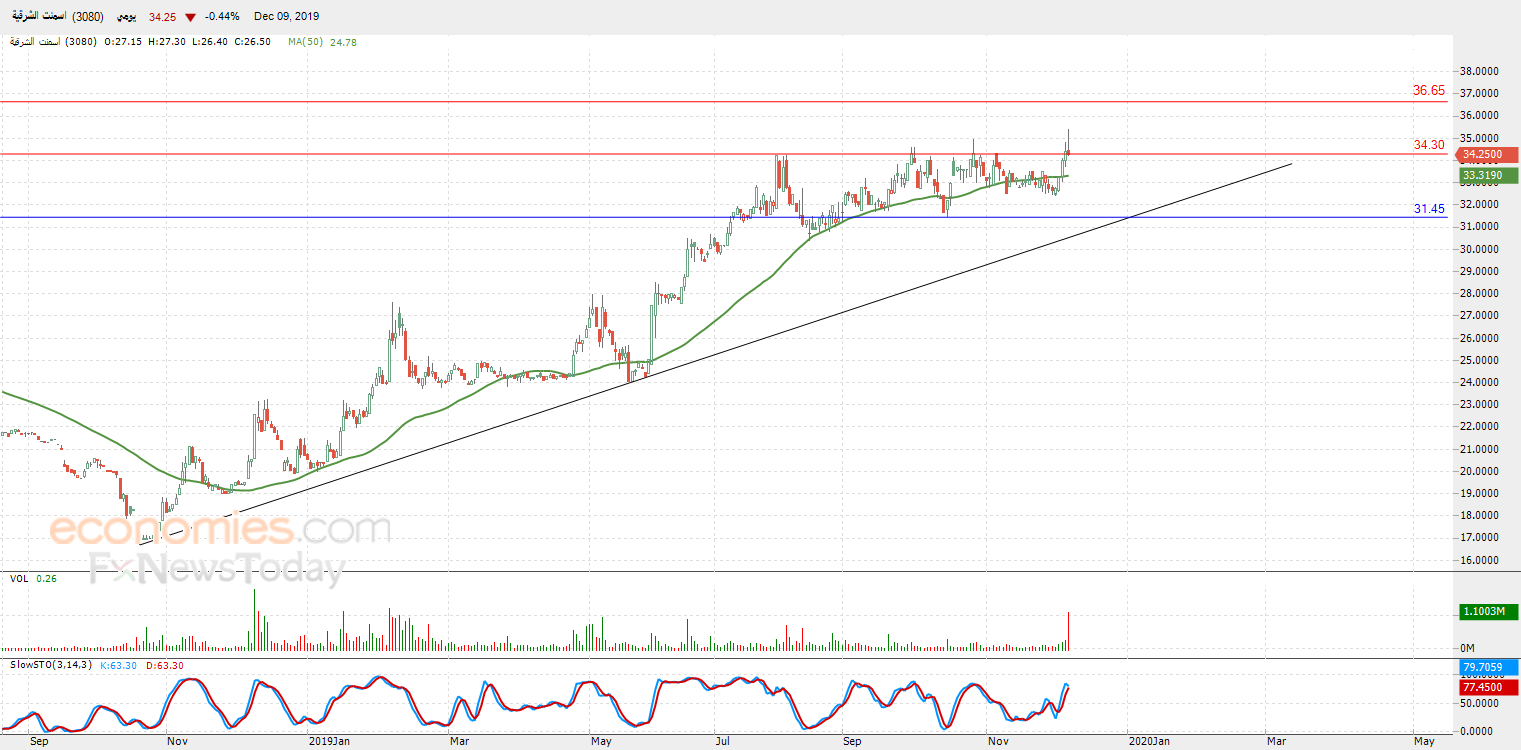Click the last price 34.25 in header

coord(162,17)
